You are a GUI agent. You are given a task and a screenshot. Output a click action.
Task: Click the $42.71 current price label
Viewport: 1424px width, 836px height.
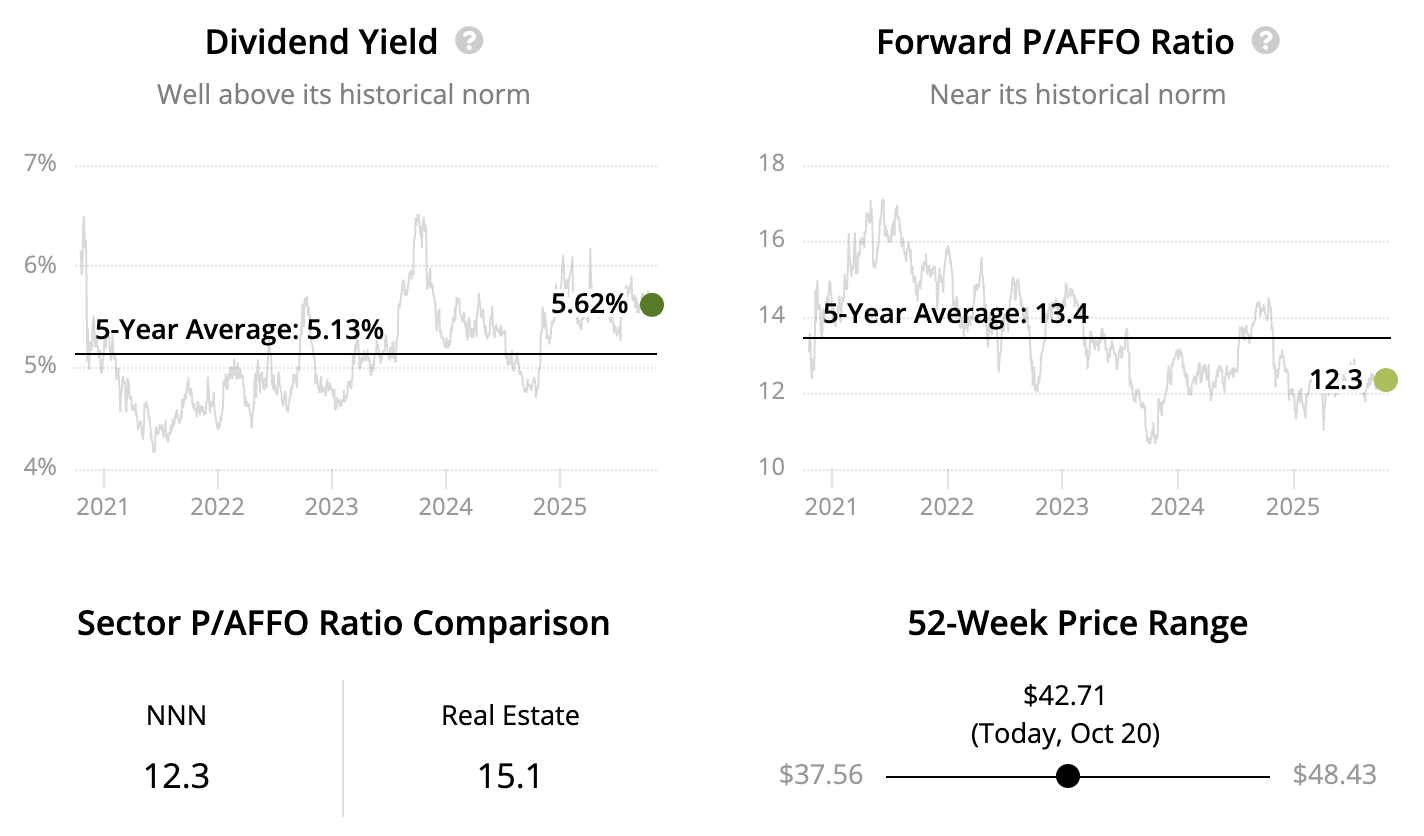click(1065, 695)
